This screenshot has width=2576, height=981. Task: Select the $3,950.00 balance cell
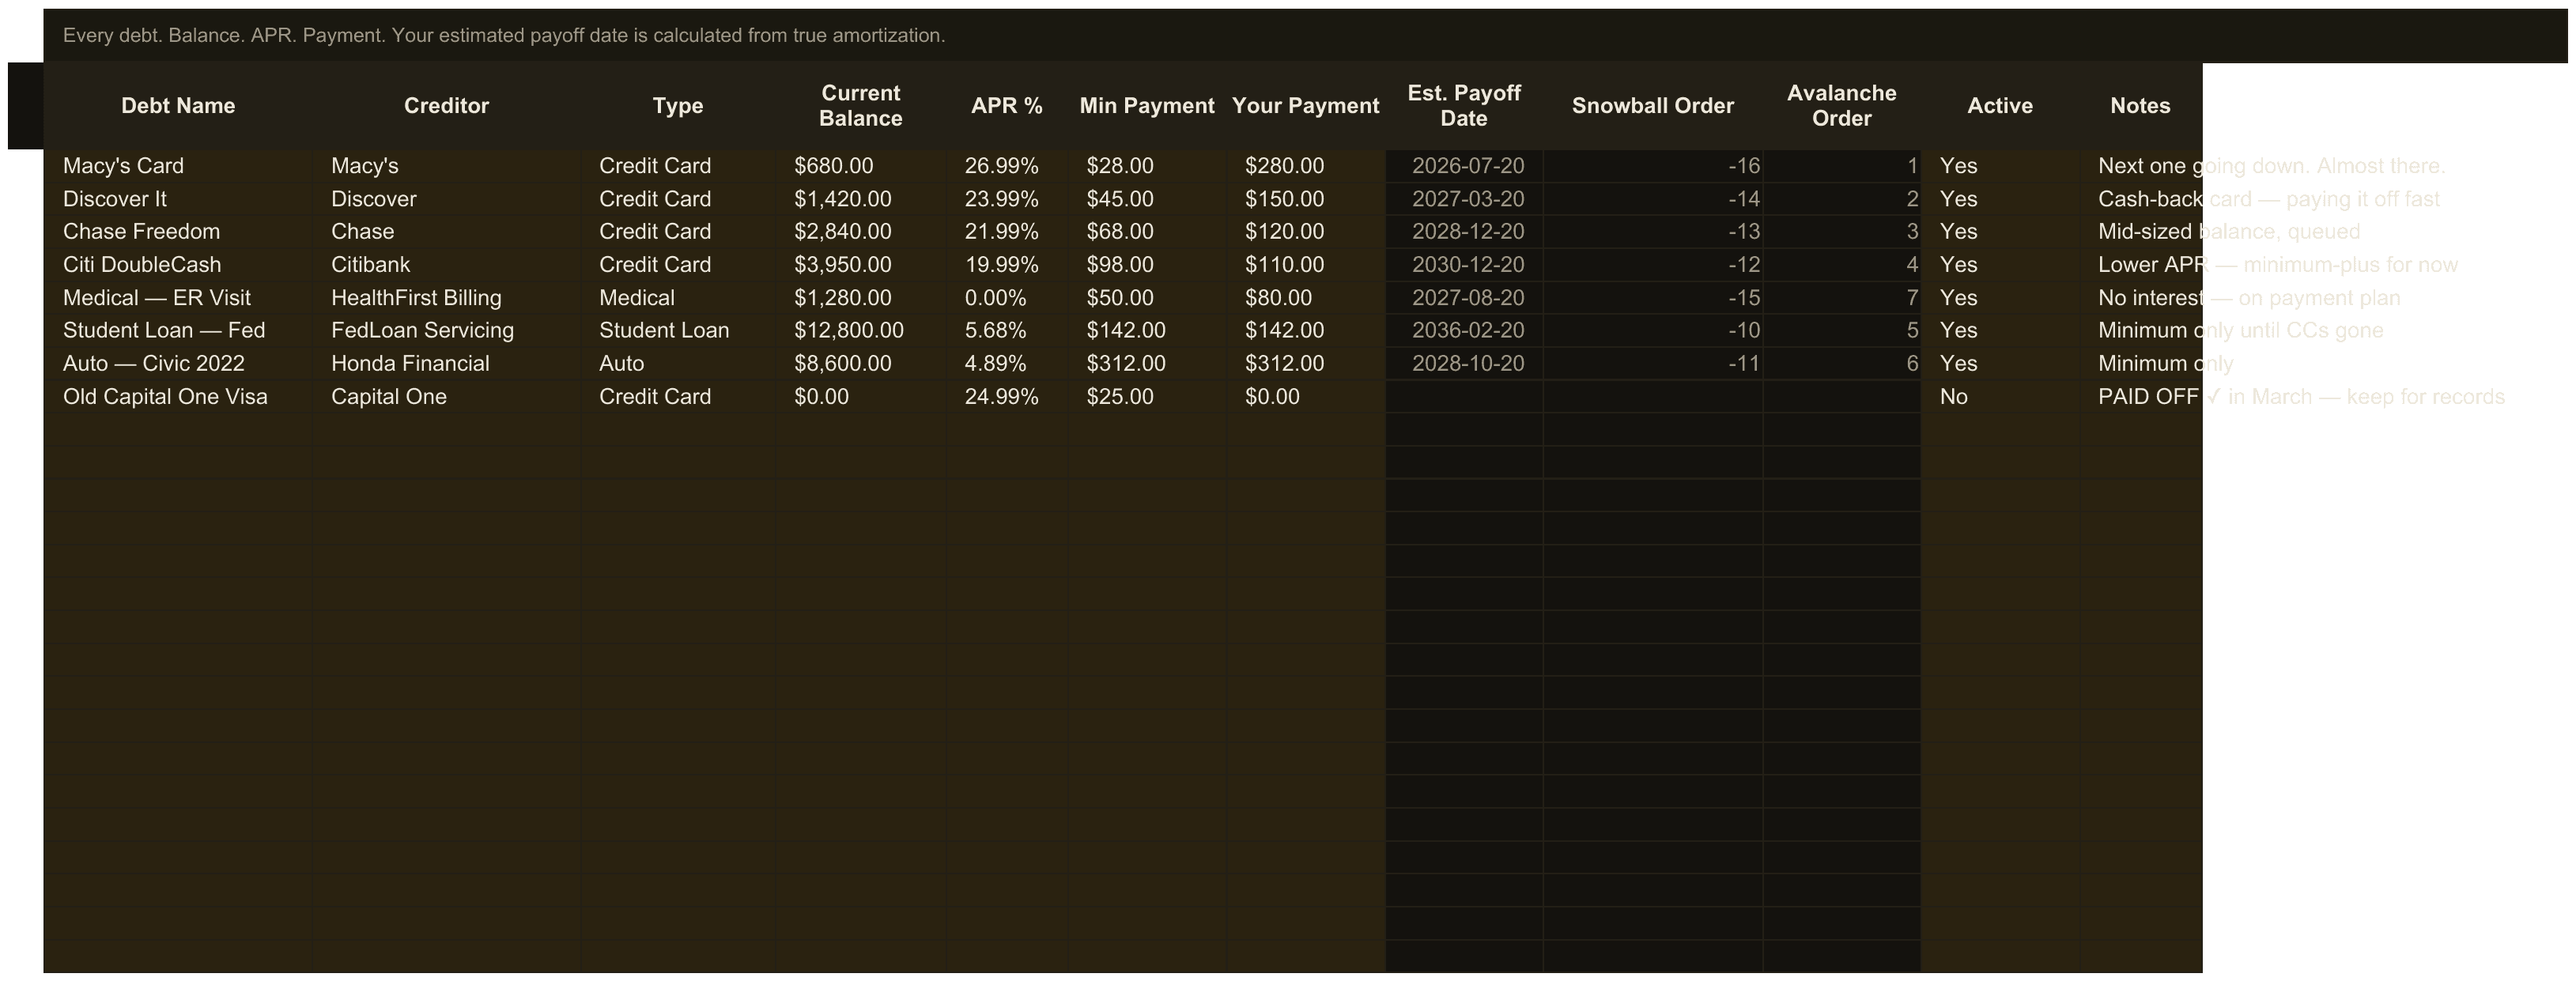click(x=860, y=265)
